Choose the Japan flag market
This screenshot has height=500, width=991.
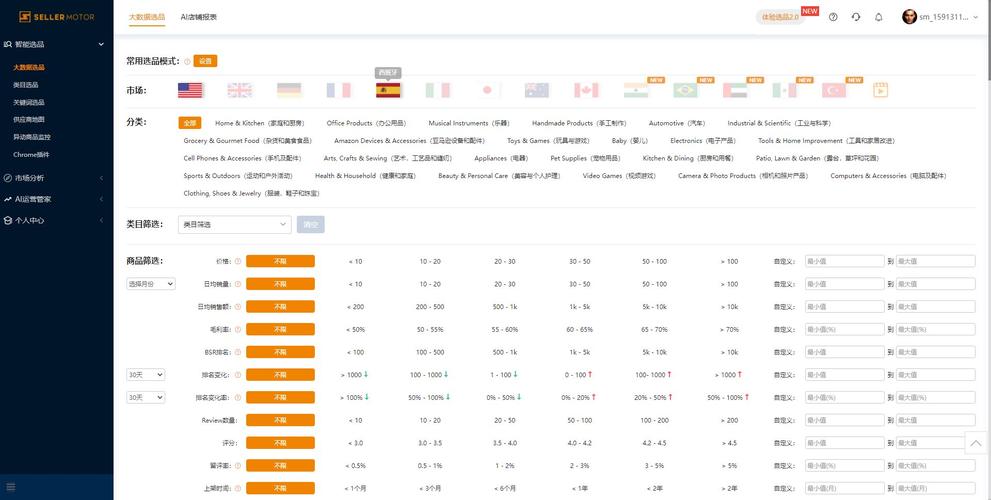(x=487, y=90)
